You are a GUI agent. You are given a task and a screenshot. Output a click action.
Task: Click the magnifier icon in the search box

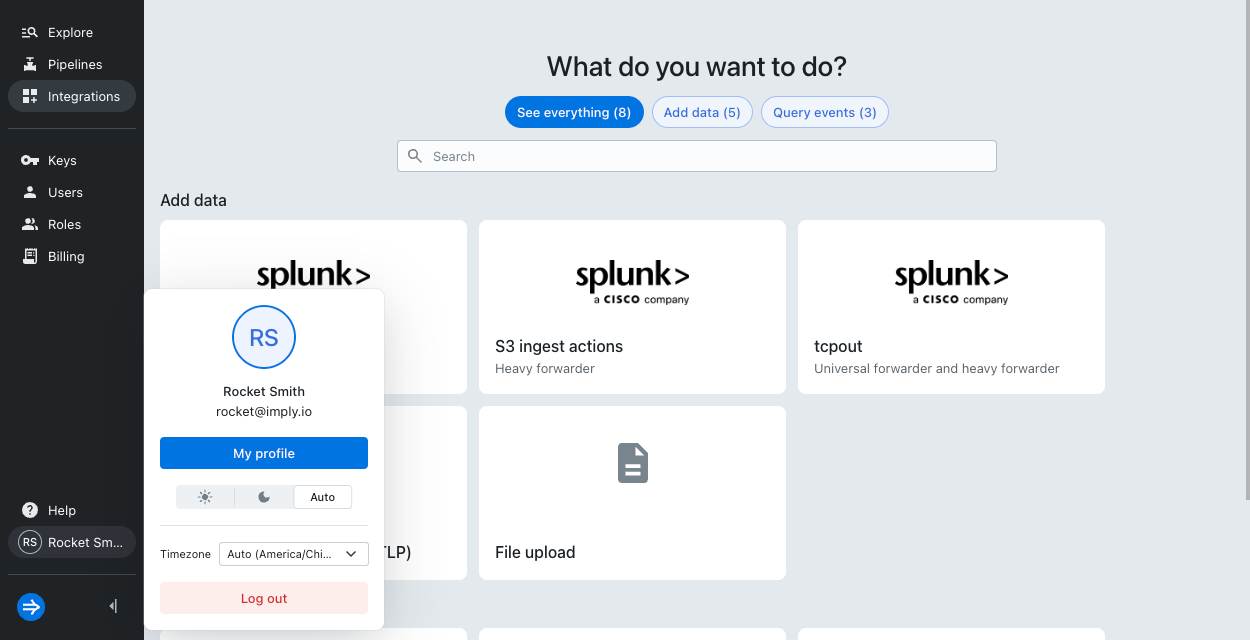415,156
